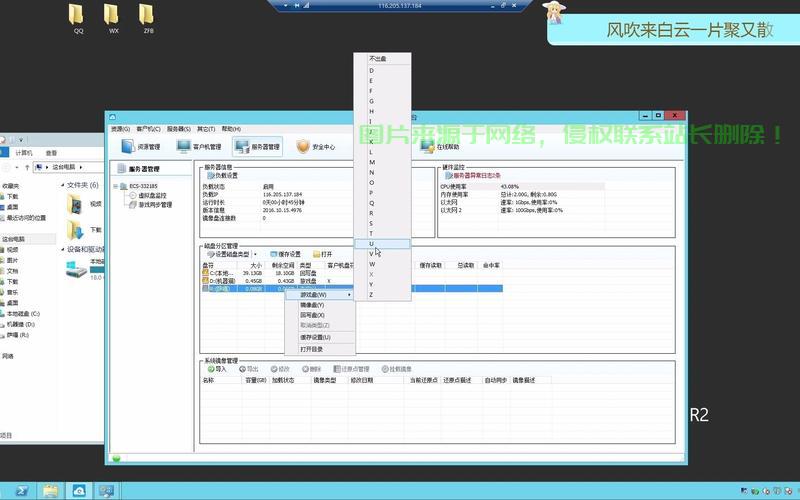Viewport: 800px width, 500px height.
Task: Click 缓存设置 icon in disk toolbar
Action: tap(273, 254)
